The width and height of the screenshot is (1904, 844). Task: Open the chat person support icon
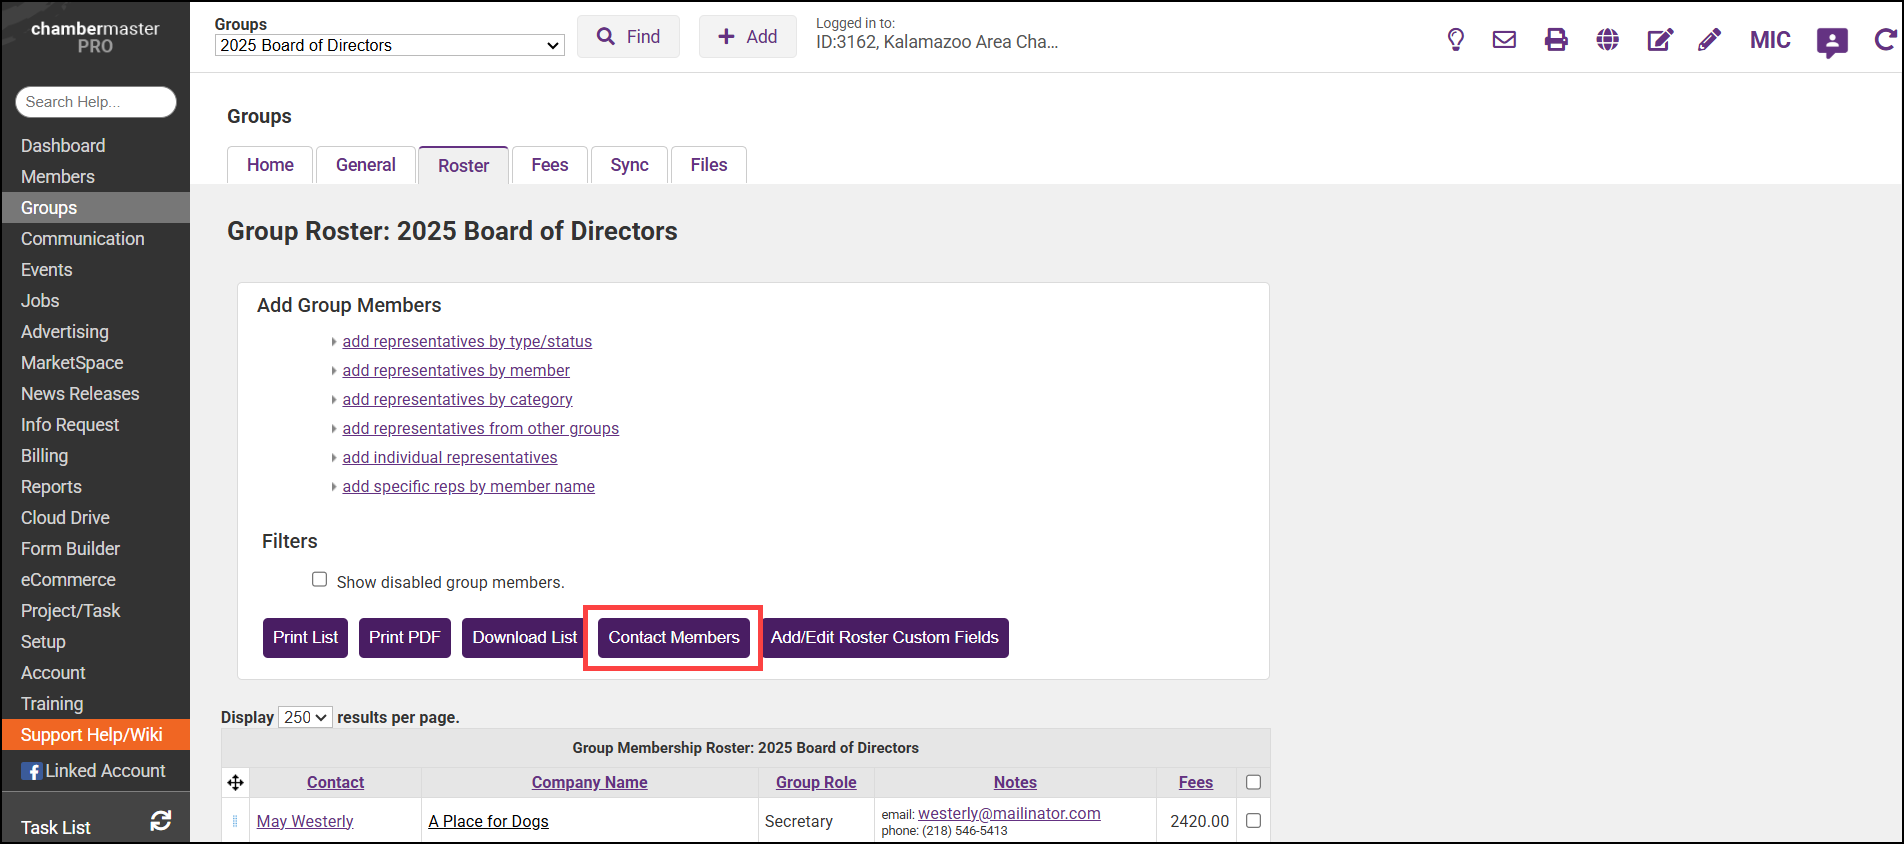coord(1831,42)
